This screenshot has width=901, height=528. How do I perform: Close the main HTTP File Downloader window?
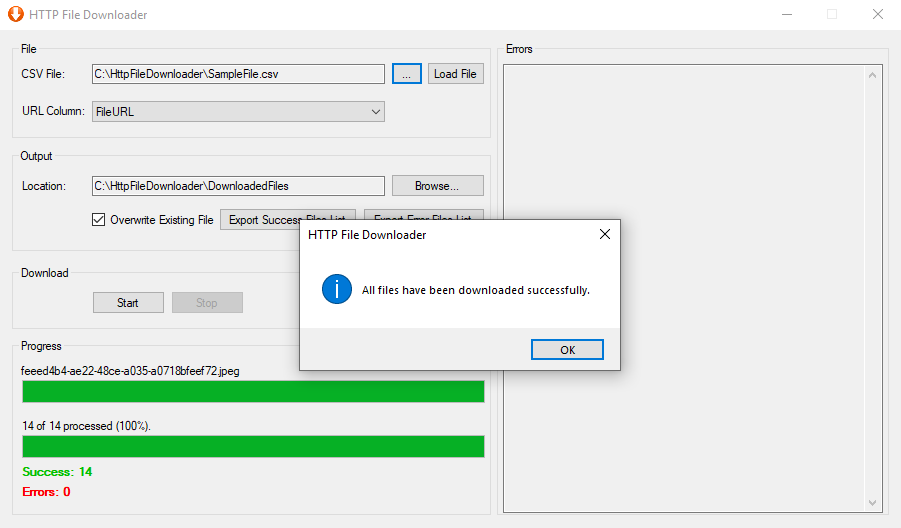877,14
